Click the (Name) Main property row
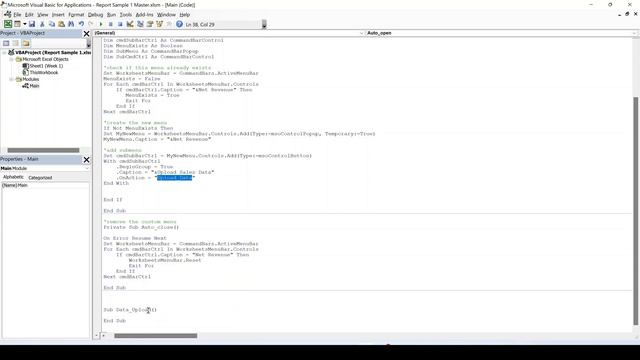The width and height of the screenshot is (640, 360). click(45, 185)
